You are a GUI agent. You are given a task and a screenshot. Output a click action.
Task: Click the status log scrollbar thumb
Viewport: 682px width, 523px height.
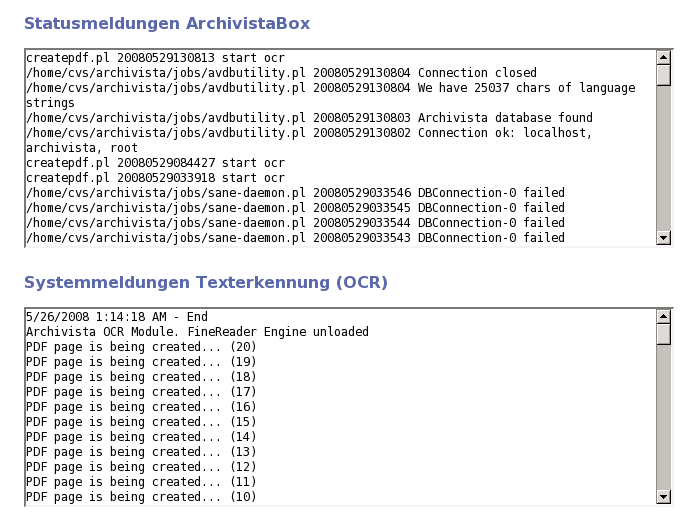pos(663,75)
